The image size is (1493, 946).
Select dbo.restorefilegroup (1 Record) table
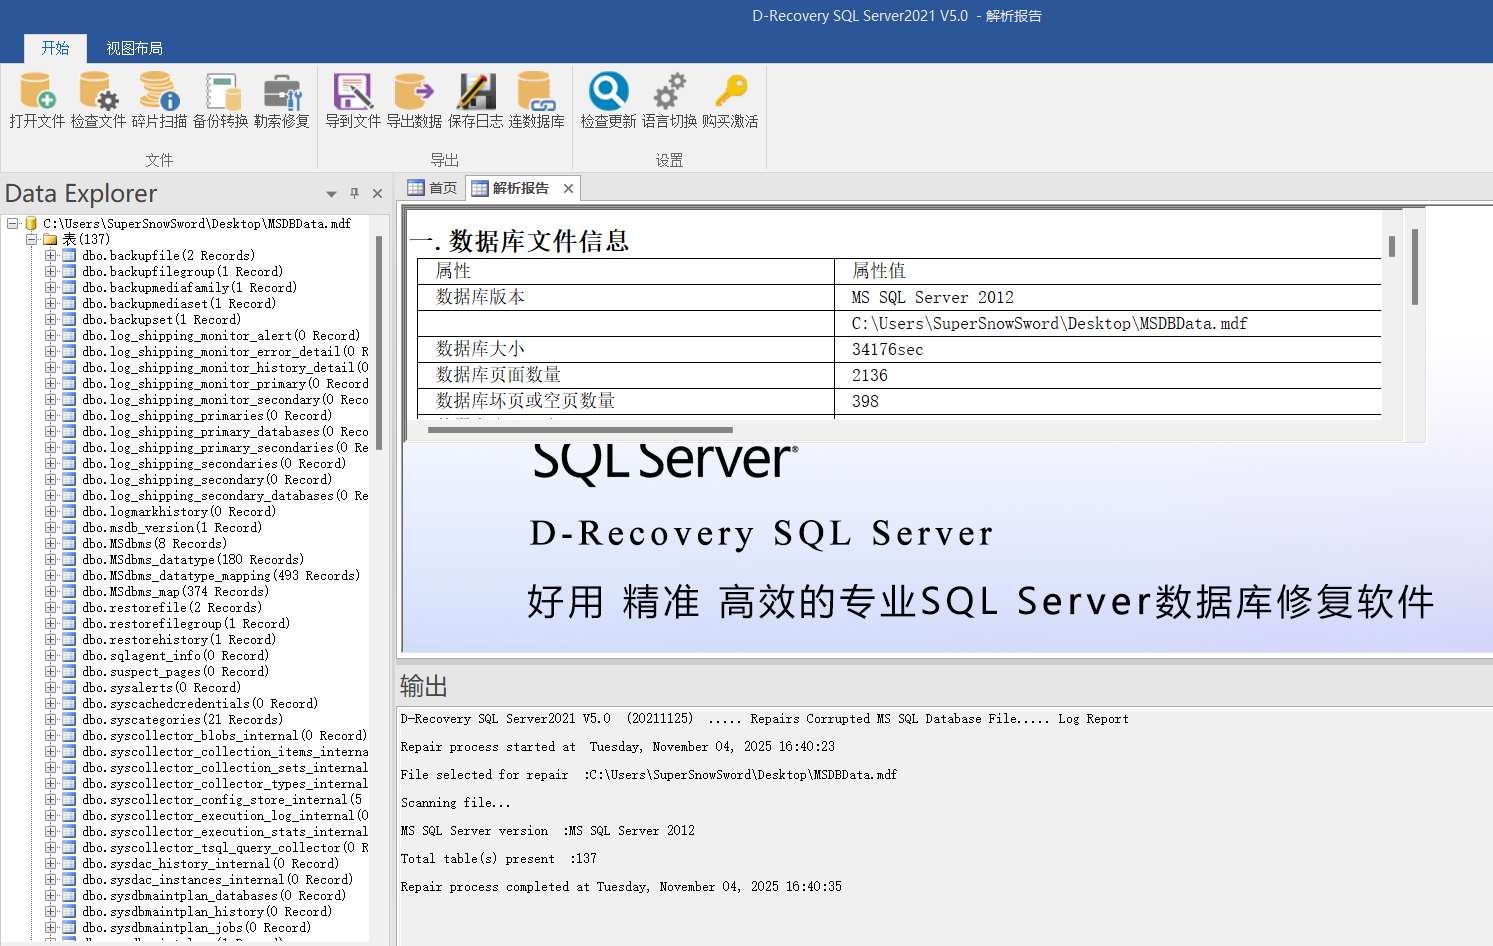coord(186,624)
